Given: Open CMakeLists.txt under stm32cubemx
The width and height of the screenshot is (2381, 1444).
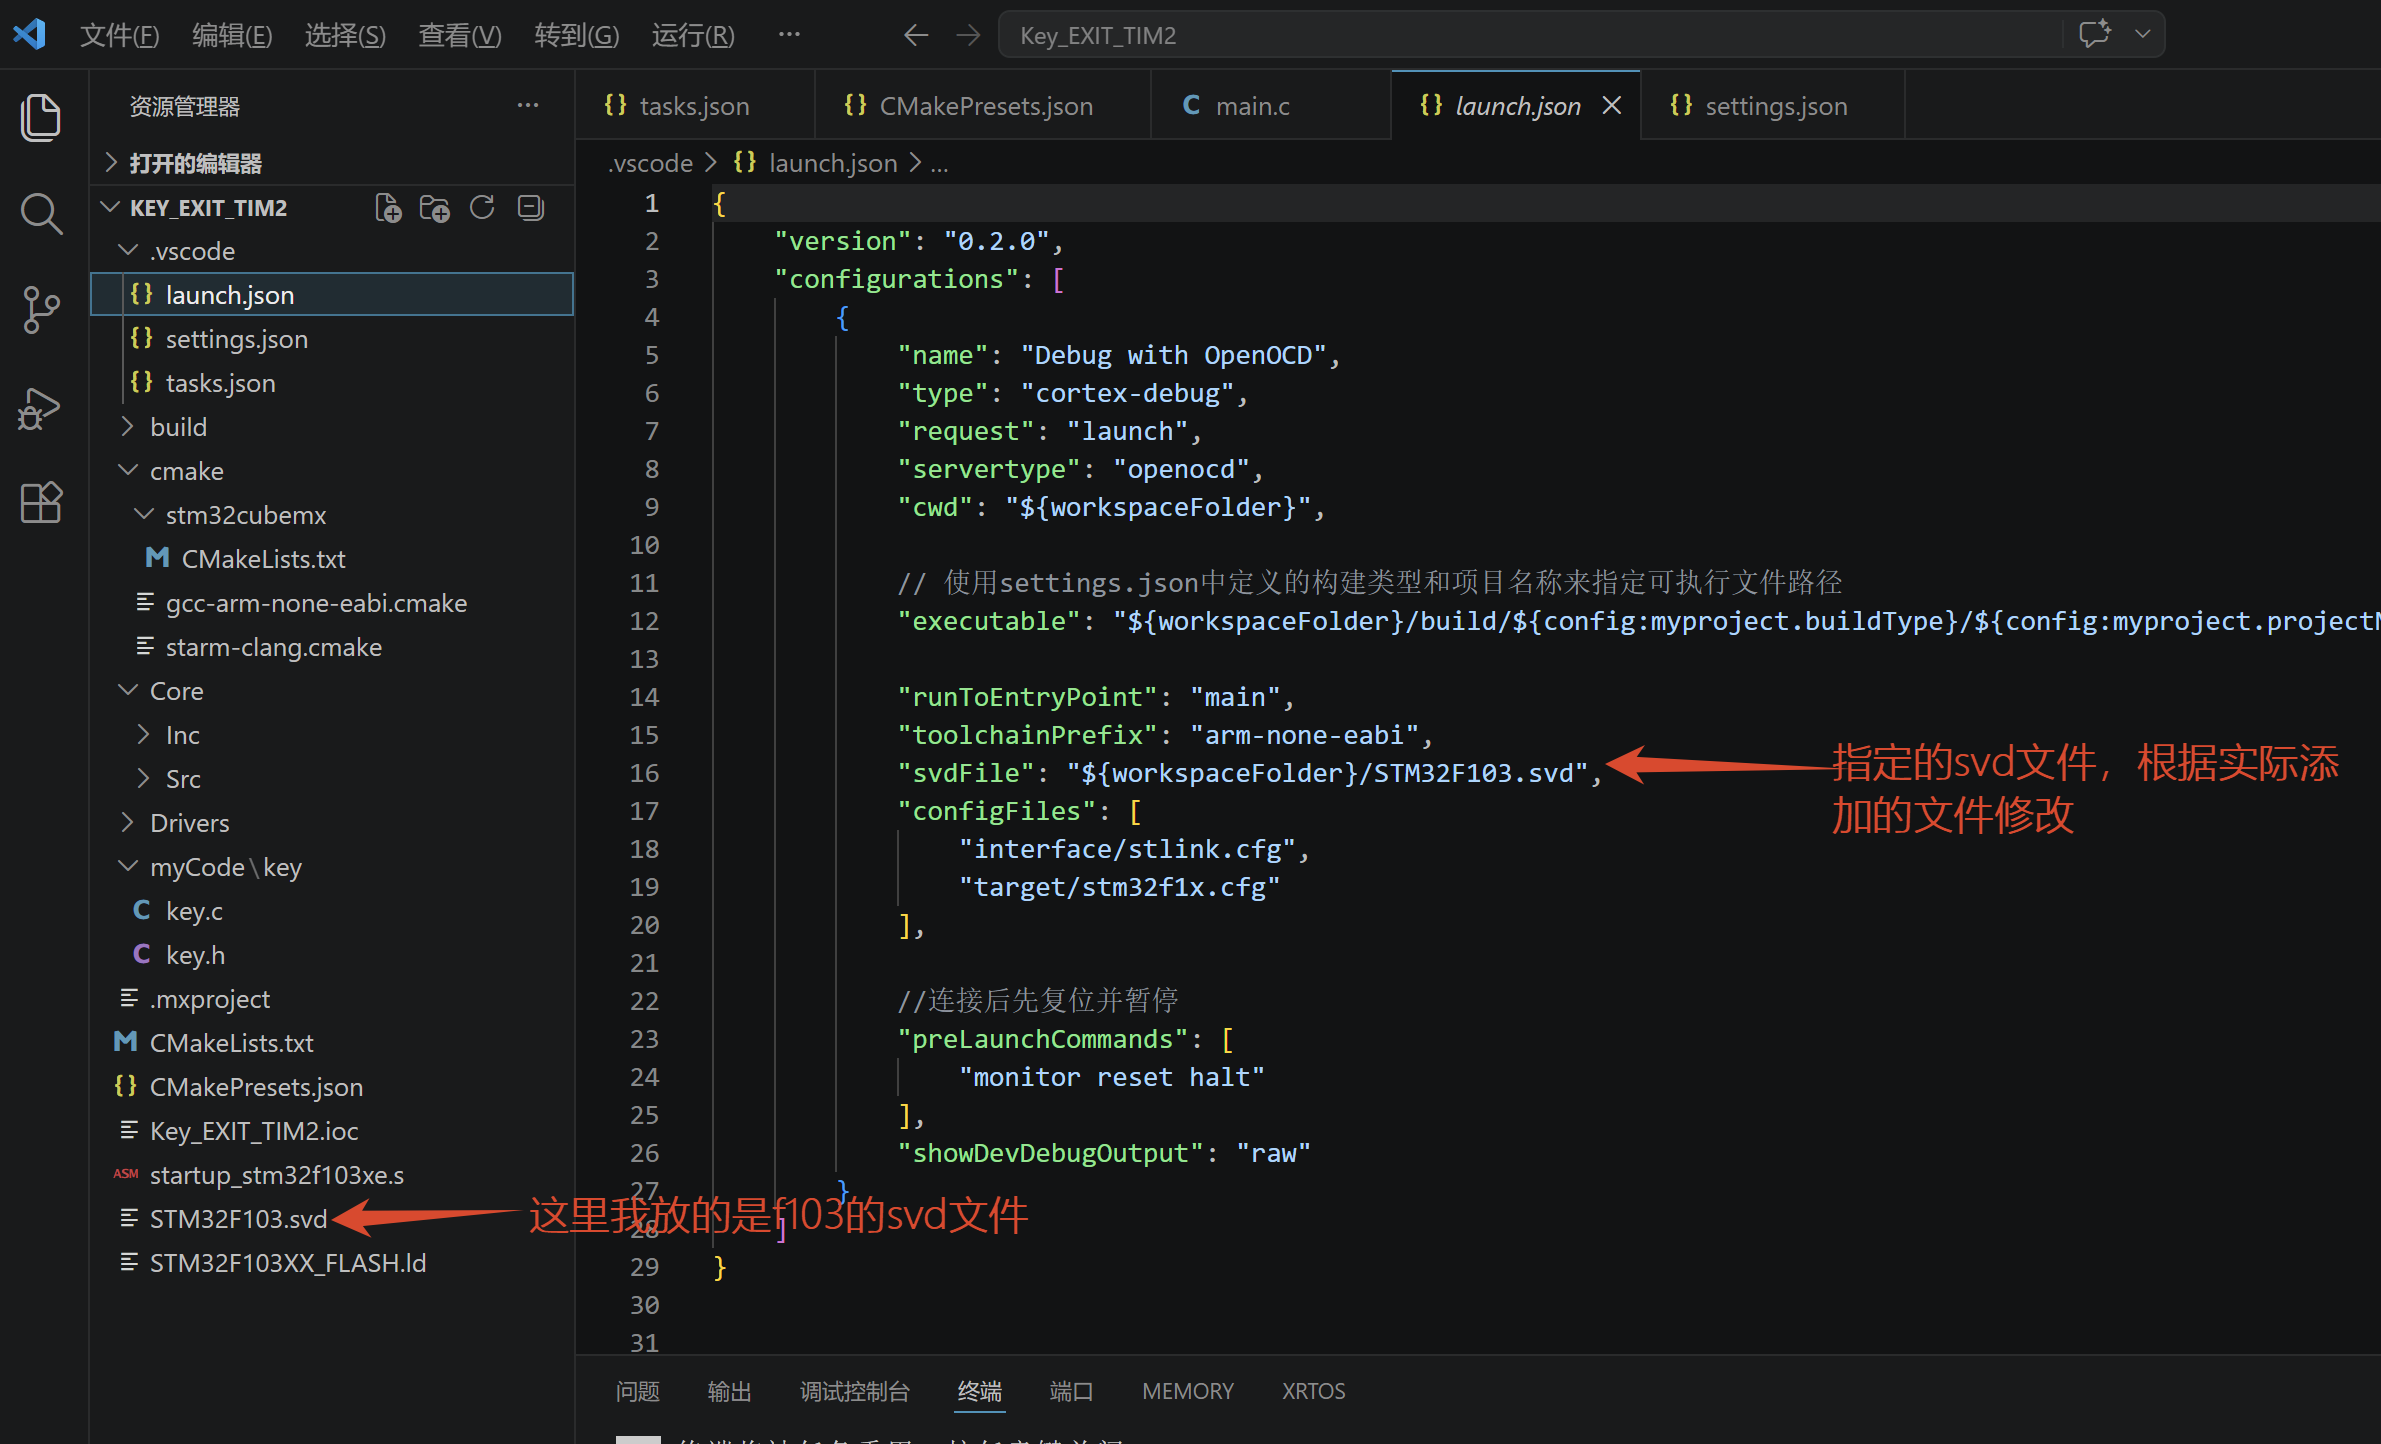Looking at the screenshot, I should tap(332, 559).
